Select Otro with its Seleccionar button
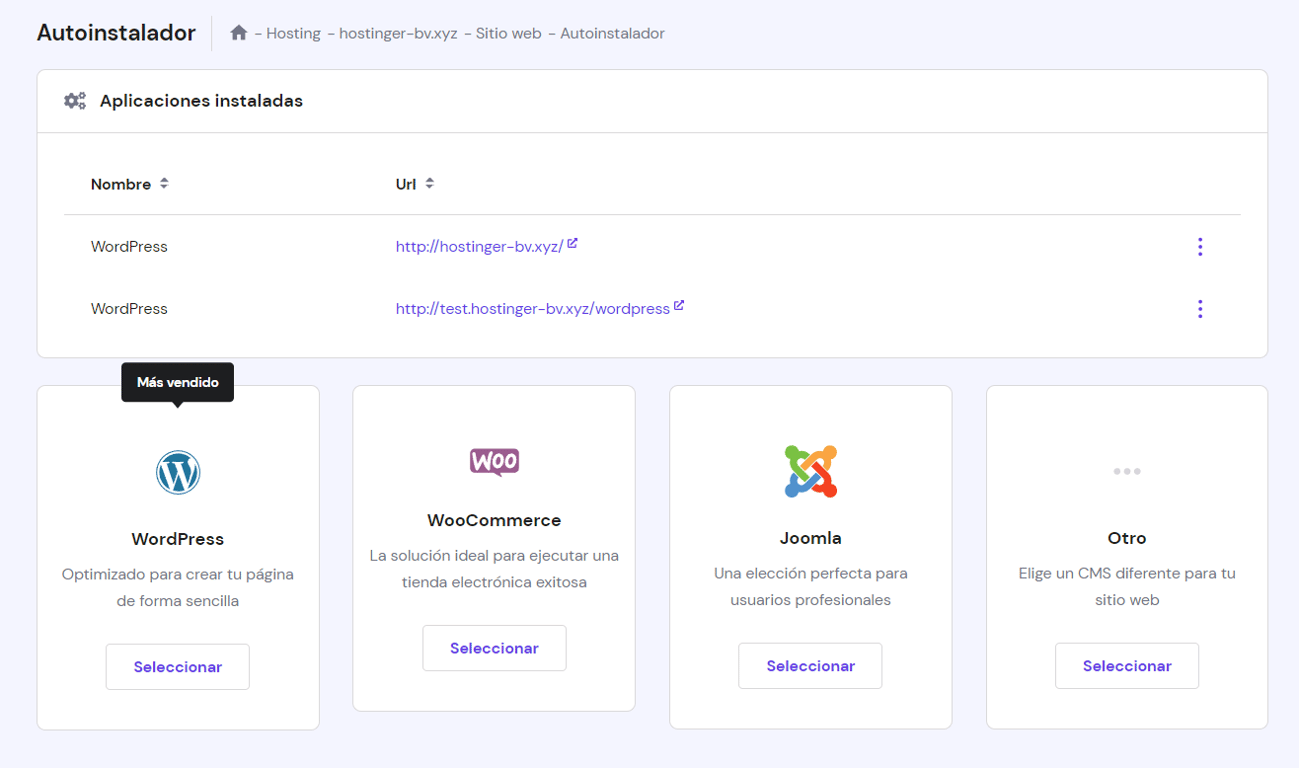Screen dimensions: 1299x768 (x=1127, y=665)
